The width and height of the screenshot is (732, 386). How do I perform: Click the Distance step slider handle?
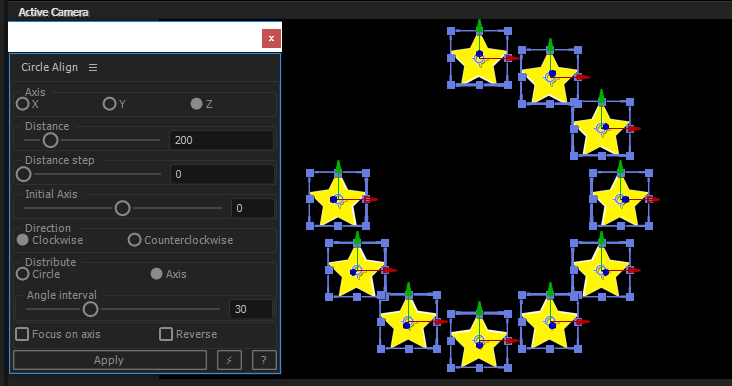23,174
